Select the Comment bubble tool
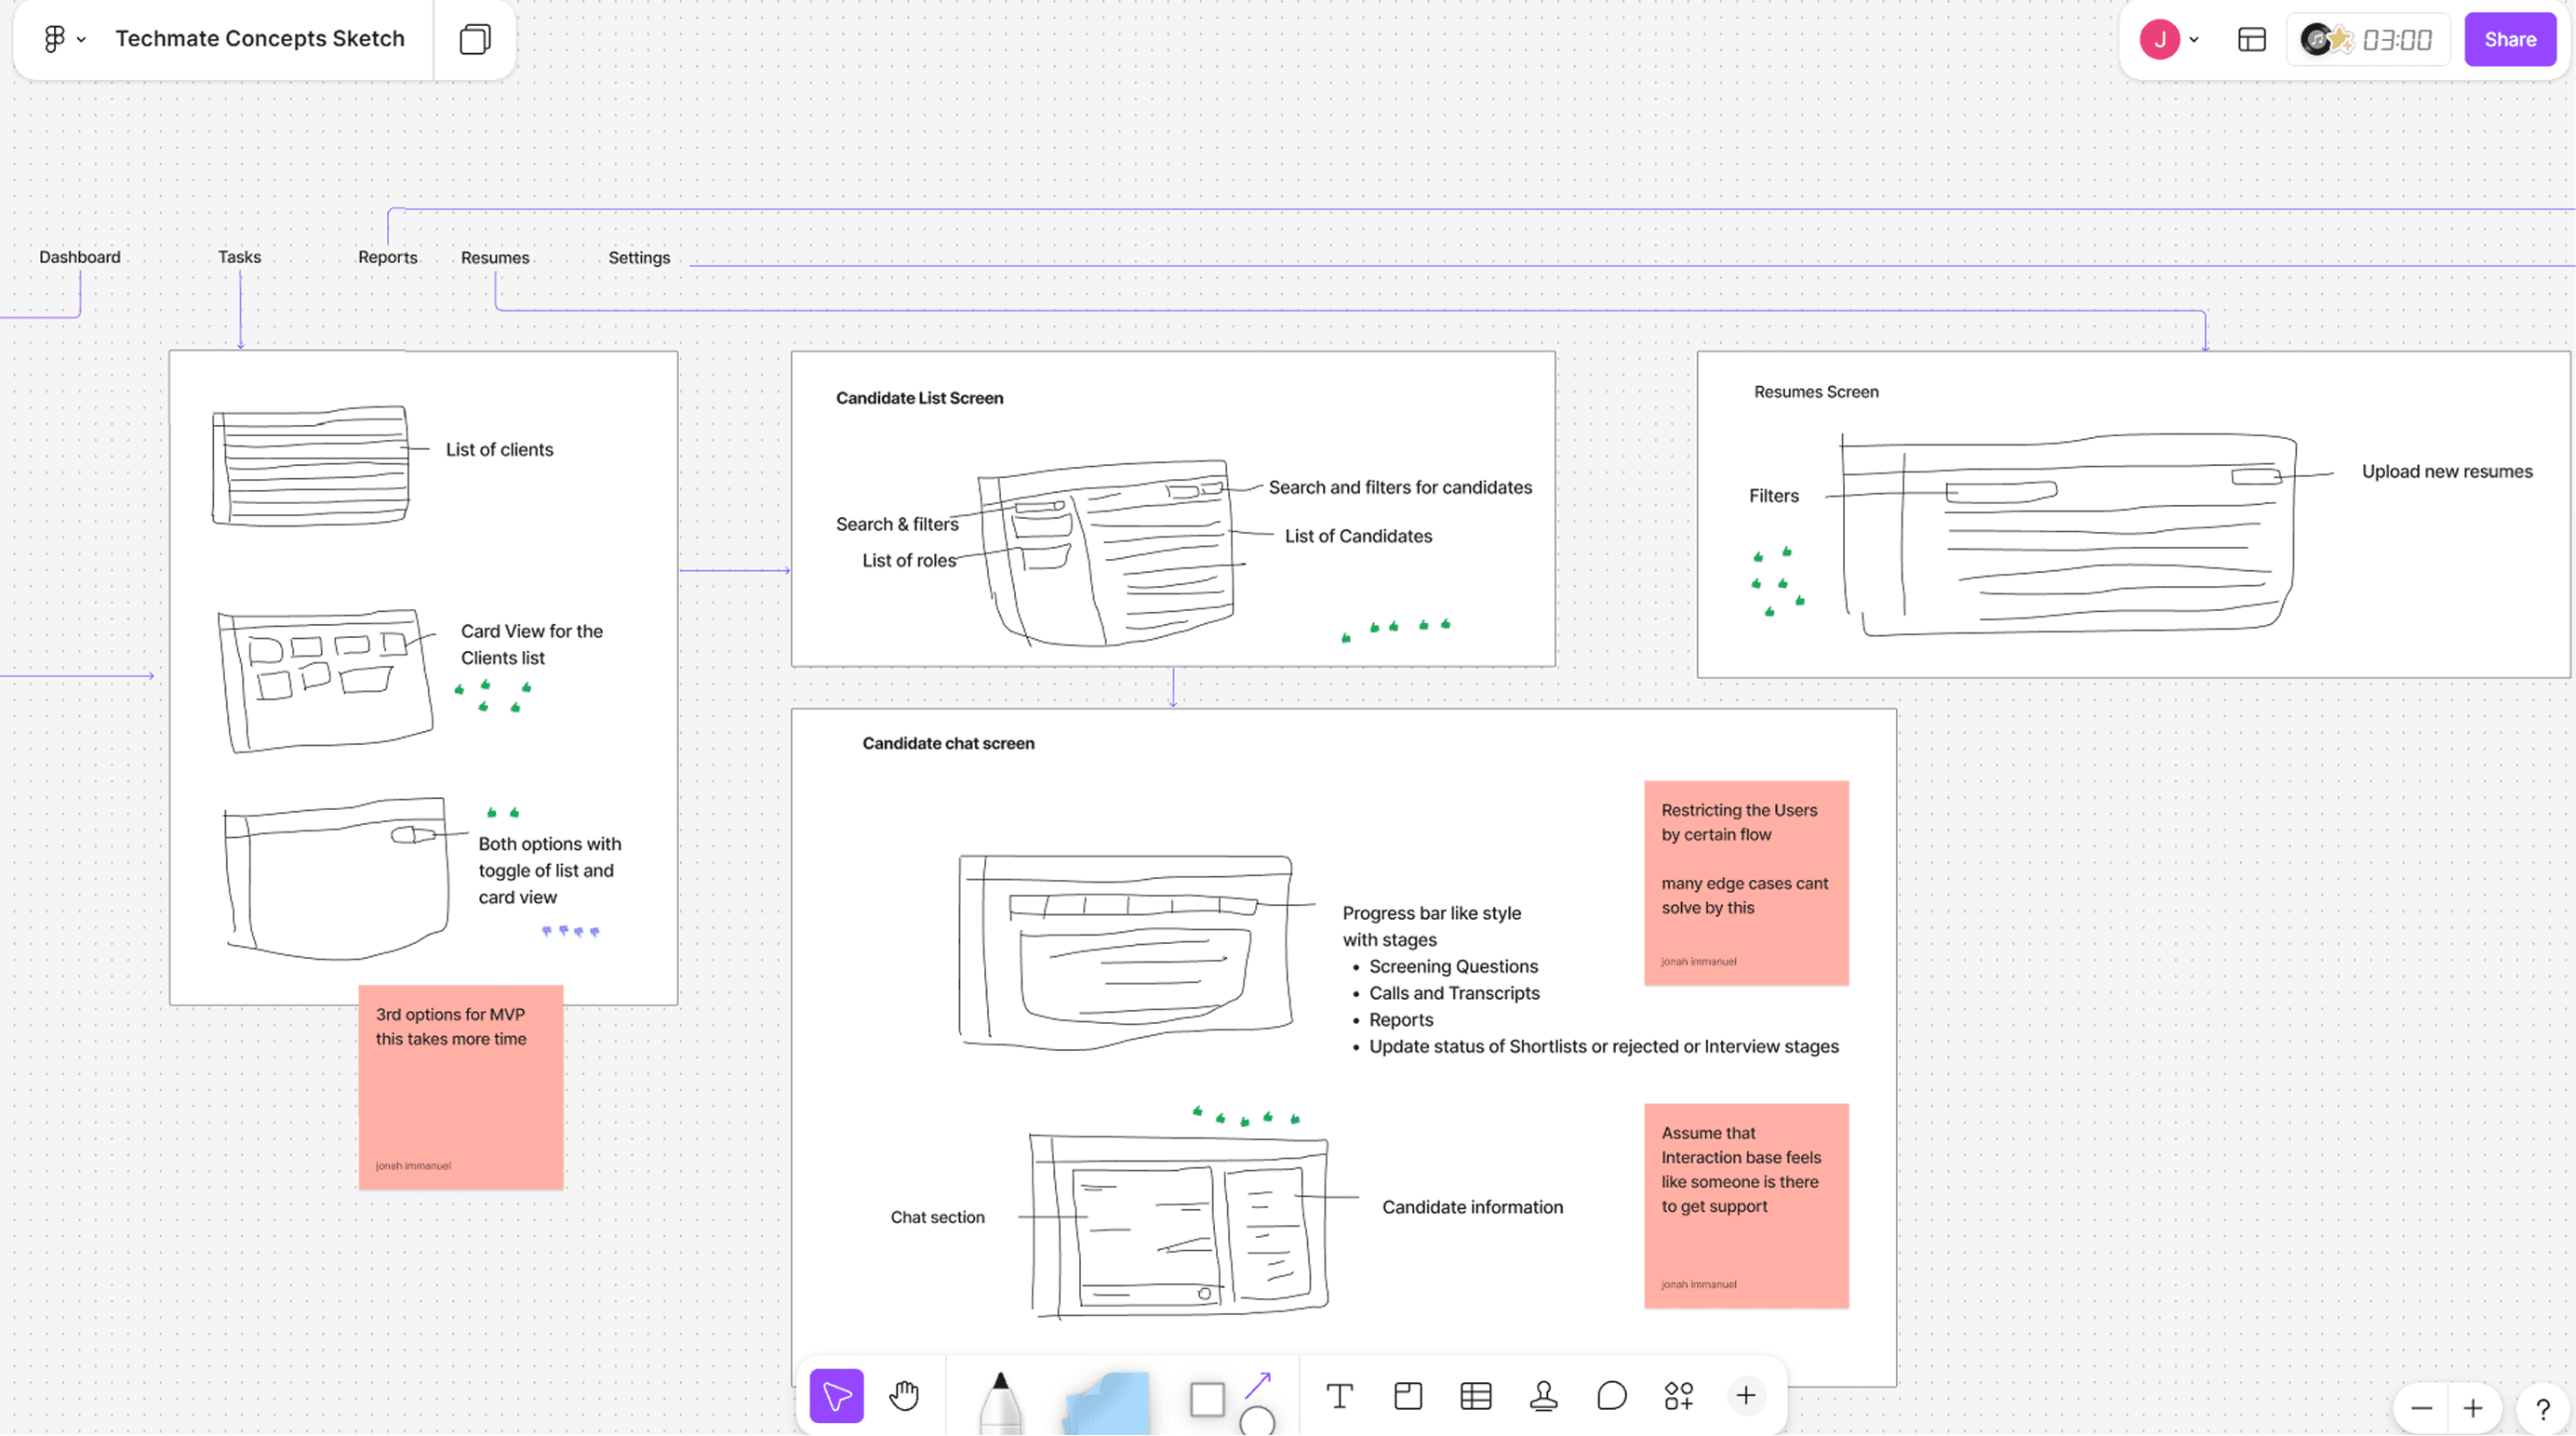The height and width of the screenshot is (1436, 2576). 1611,1395
